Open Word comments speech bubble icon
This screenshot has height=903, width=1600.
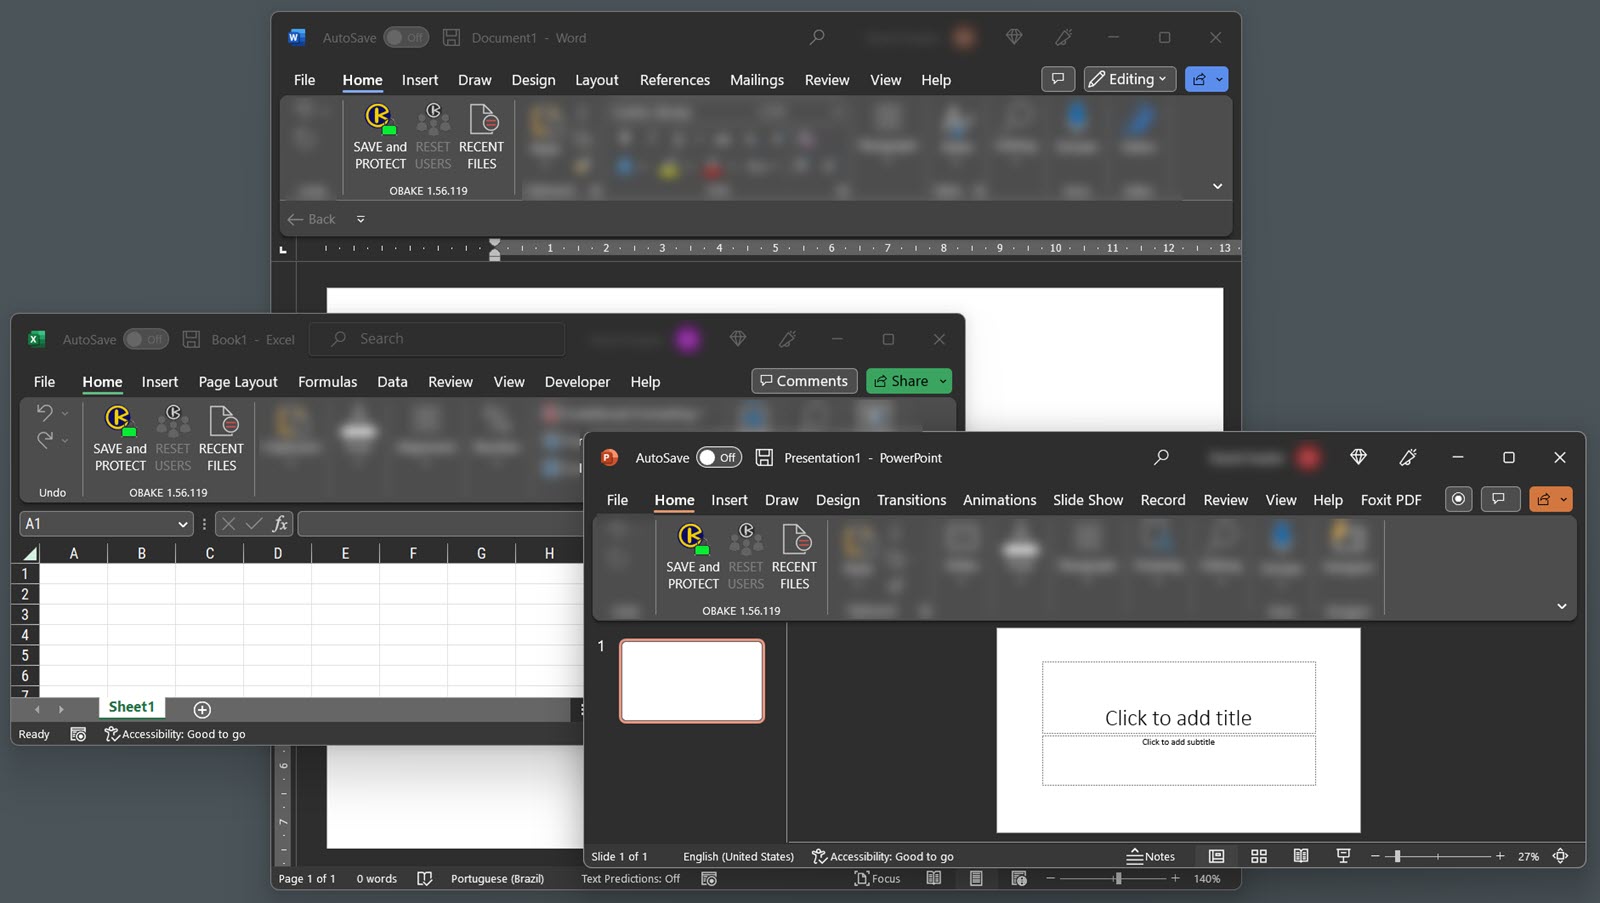coord(1058,79)
